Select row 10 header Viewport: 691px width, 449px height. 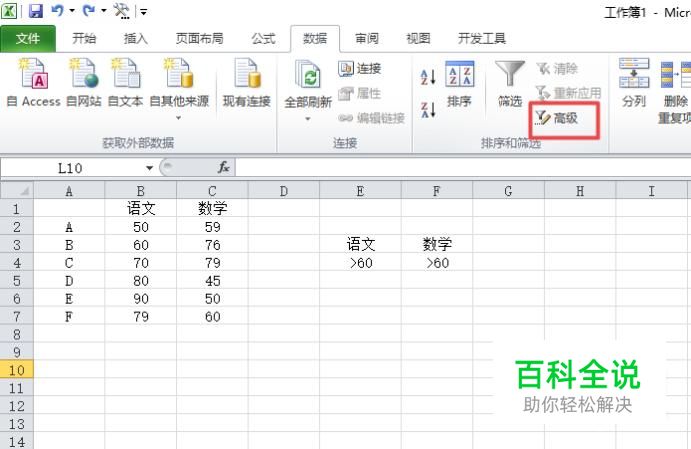coord(17,370)
